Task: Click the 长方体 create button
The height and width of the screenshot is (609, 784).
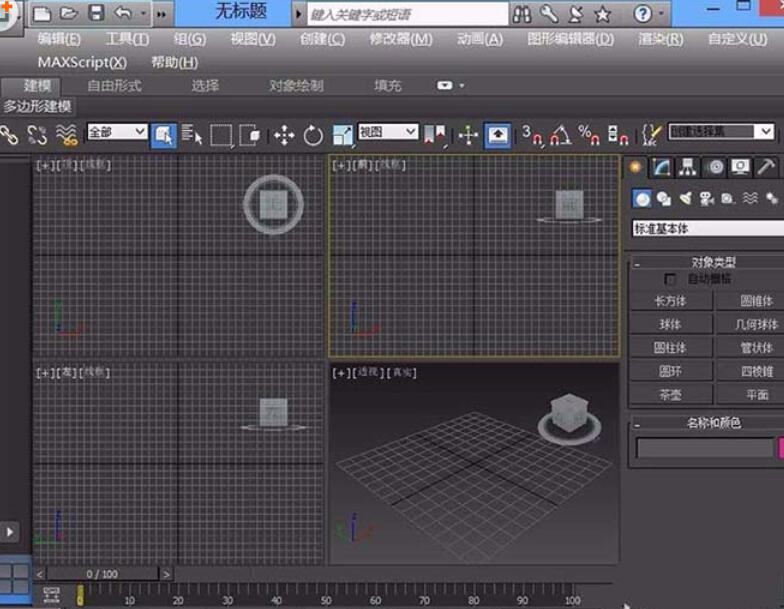Action: click(x=670, y=301)
